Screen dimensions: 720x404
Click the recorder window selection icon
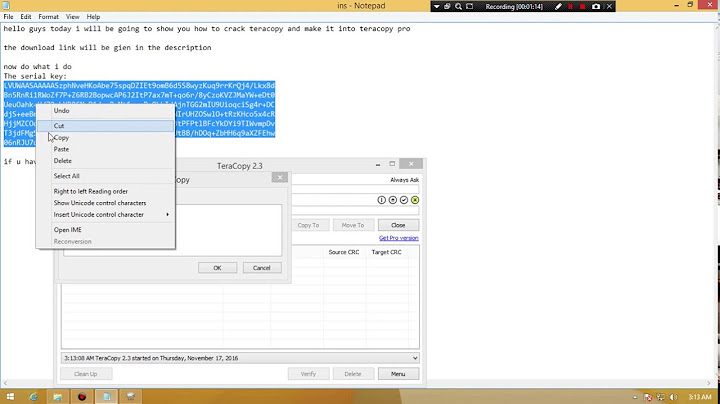(x=447, y=6)
